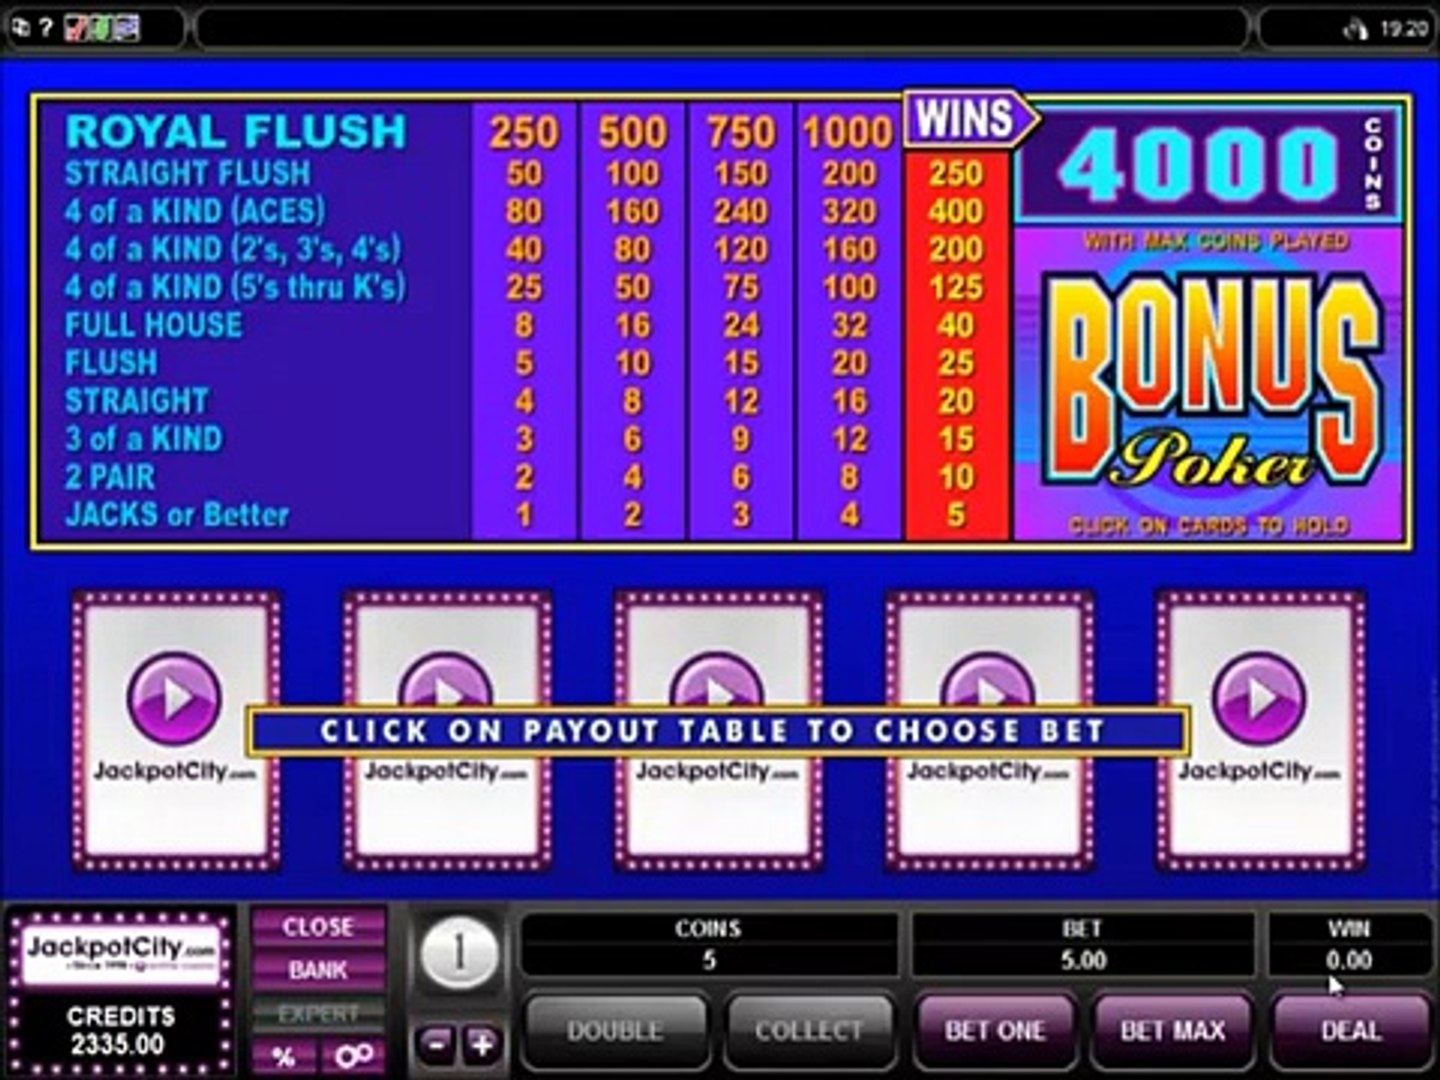
Task: Click the COLLECT button
Action: coord(809,1031)
